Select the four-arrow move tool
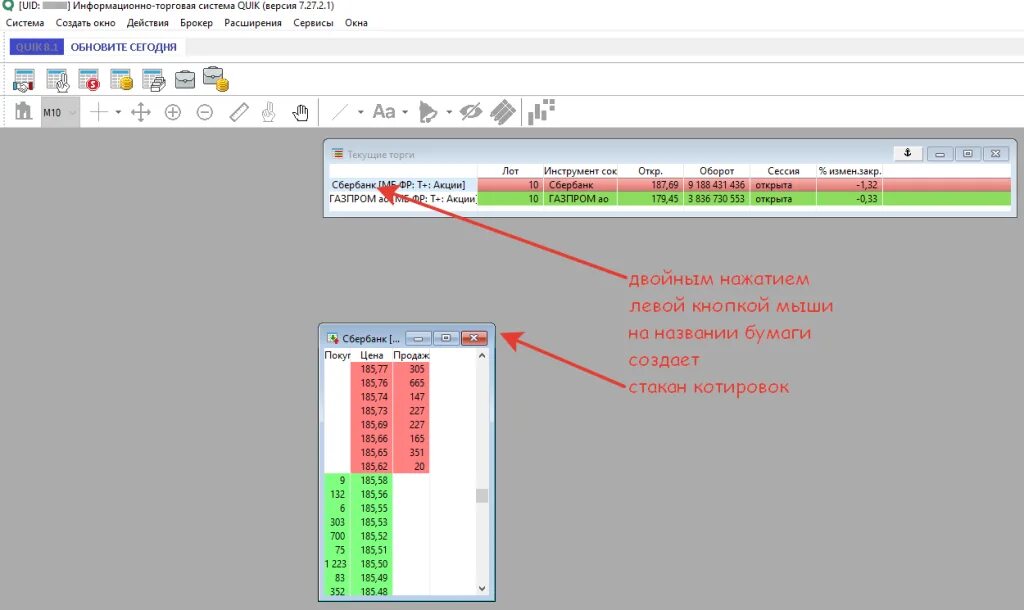Image resolution: width=1024 pixels, height=610 pixels. click(x=140, y=112)
